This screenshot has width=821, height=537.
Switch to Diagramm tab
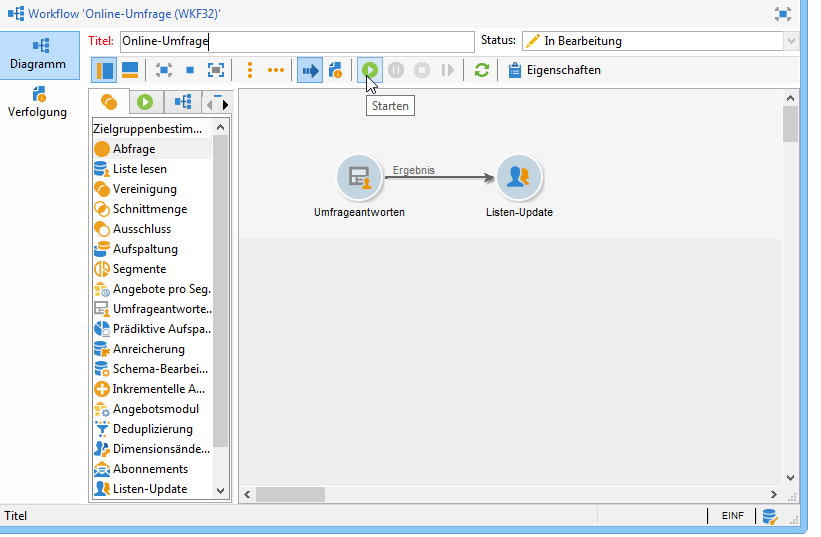click(40, 54)
